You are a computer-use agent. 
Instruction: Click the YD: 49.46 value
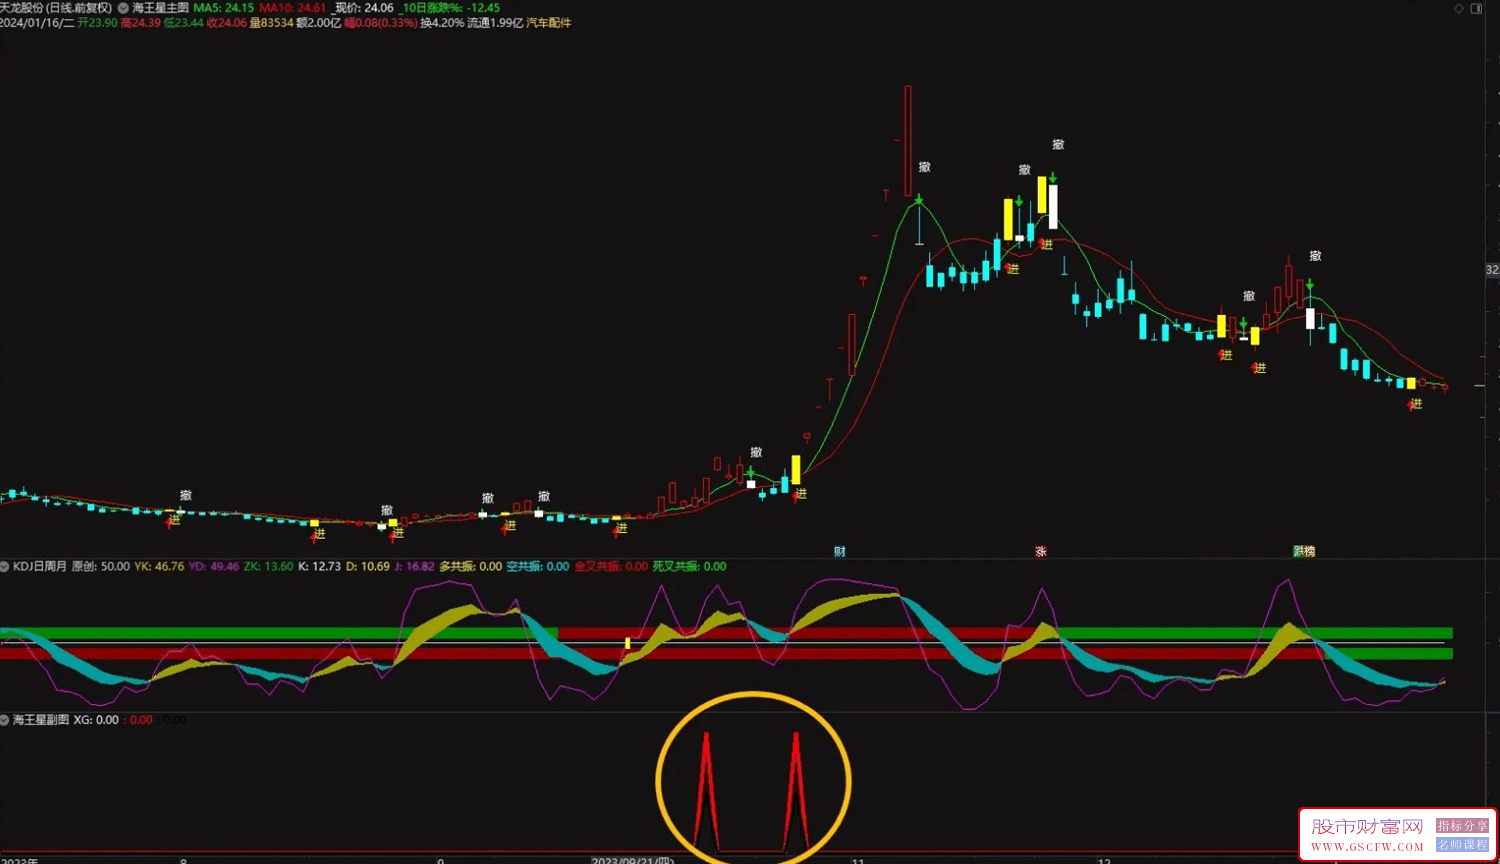click(x=214, y=566)
